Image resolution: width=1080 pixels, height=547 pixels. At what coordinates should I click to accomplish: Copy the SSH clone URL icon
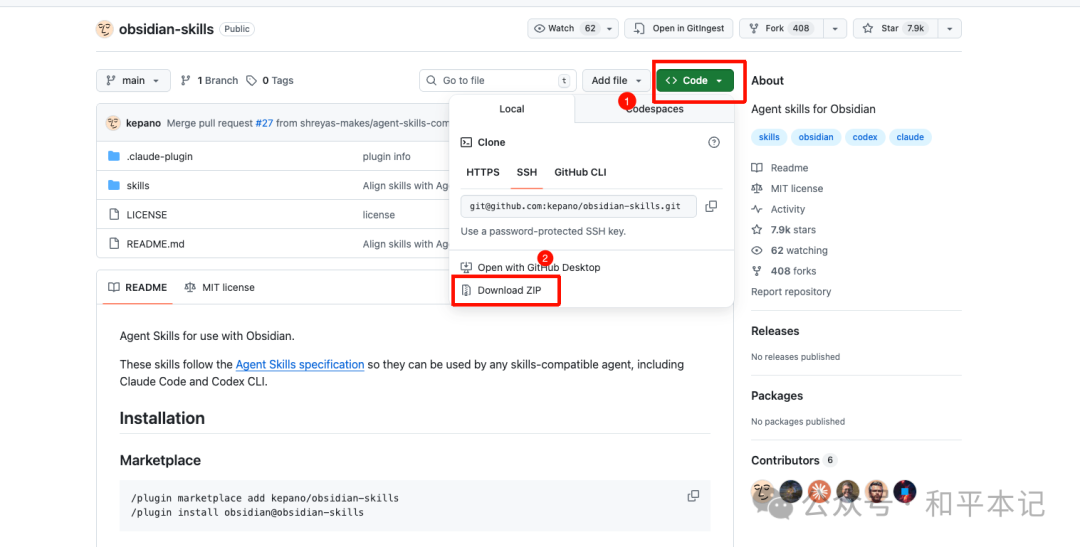[x=712, y=206]
